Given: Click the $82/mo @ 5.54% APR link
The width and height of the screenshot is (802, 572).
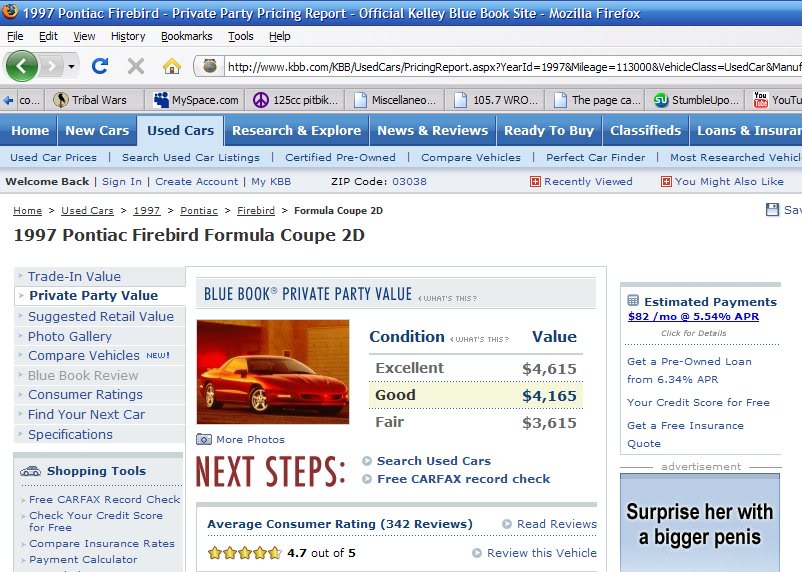Looking at the screenshot, I should [693, 317].
